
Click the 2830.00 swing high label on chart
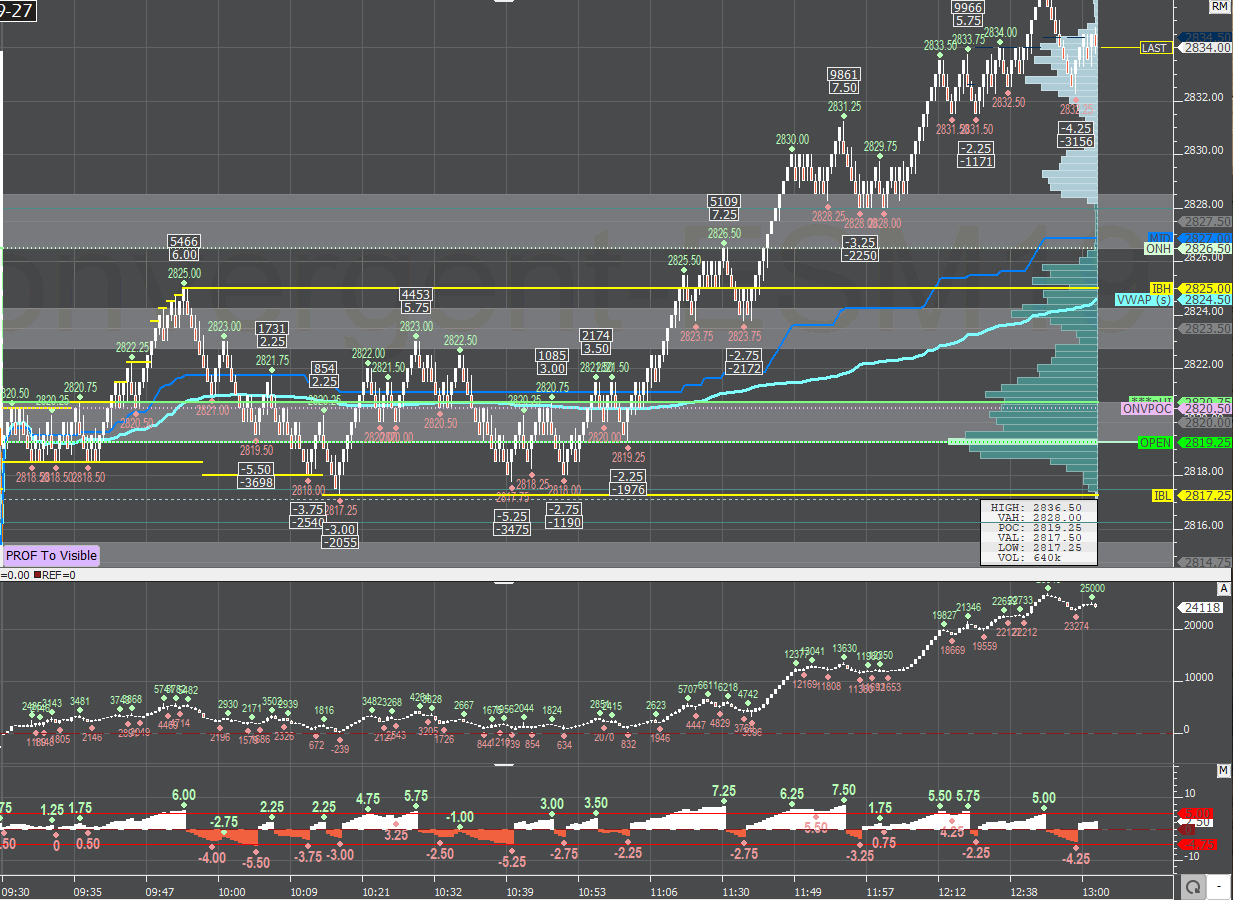[792, 140]
